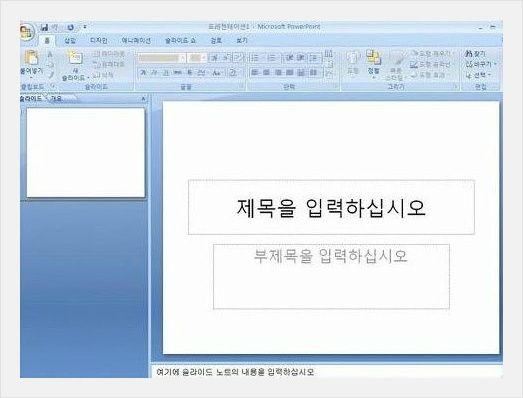
Task: Click the Copy icon in clipboard group
Action: pos(50,65)
